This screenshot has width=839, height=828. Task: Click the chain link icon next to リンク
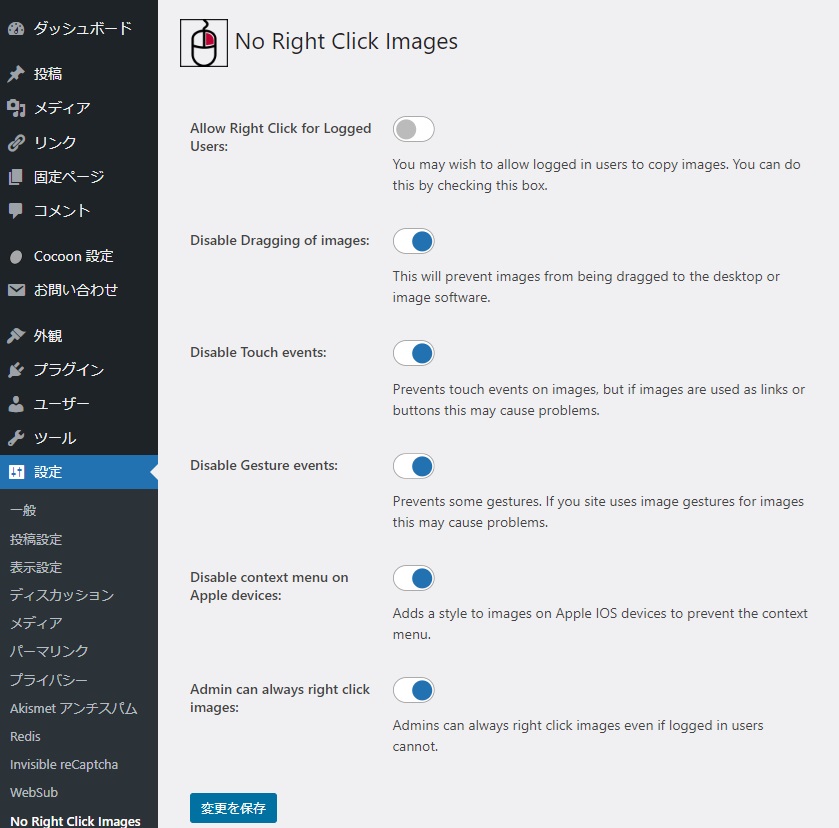[16, 142]
